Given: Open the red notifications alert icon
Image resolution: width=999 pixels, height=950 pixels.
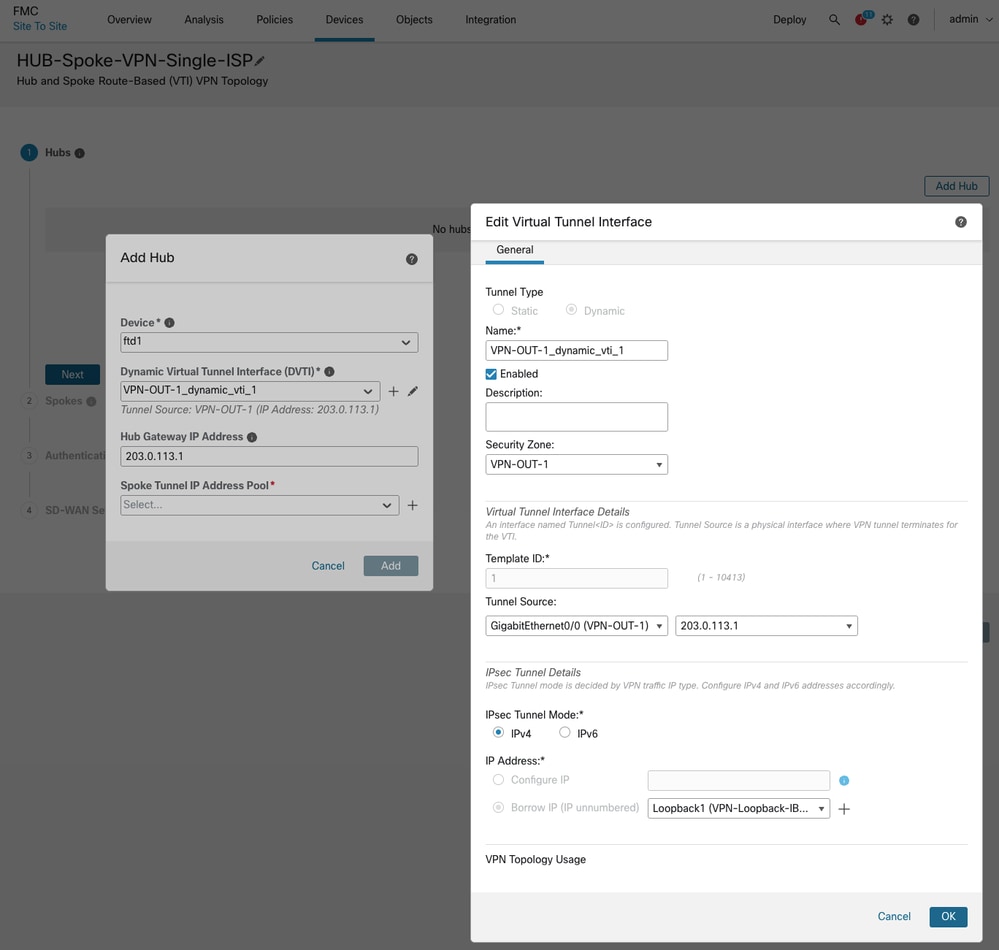Looking at the screenshot, I should tap(861, 20).
